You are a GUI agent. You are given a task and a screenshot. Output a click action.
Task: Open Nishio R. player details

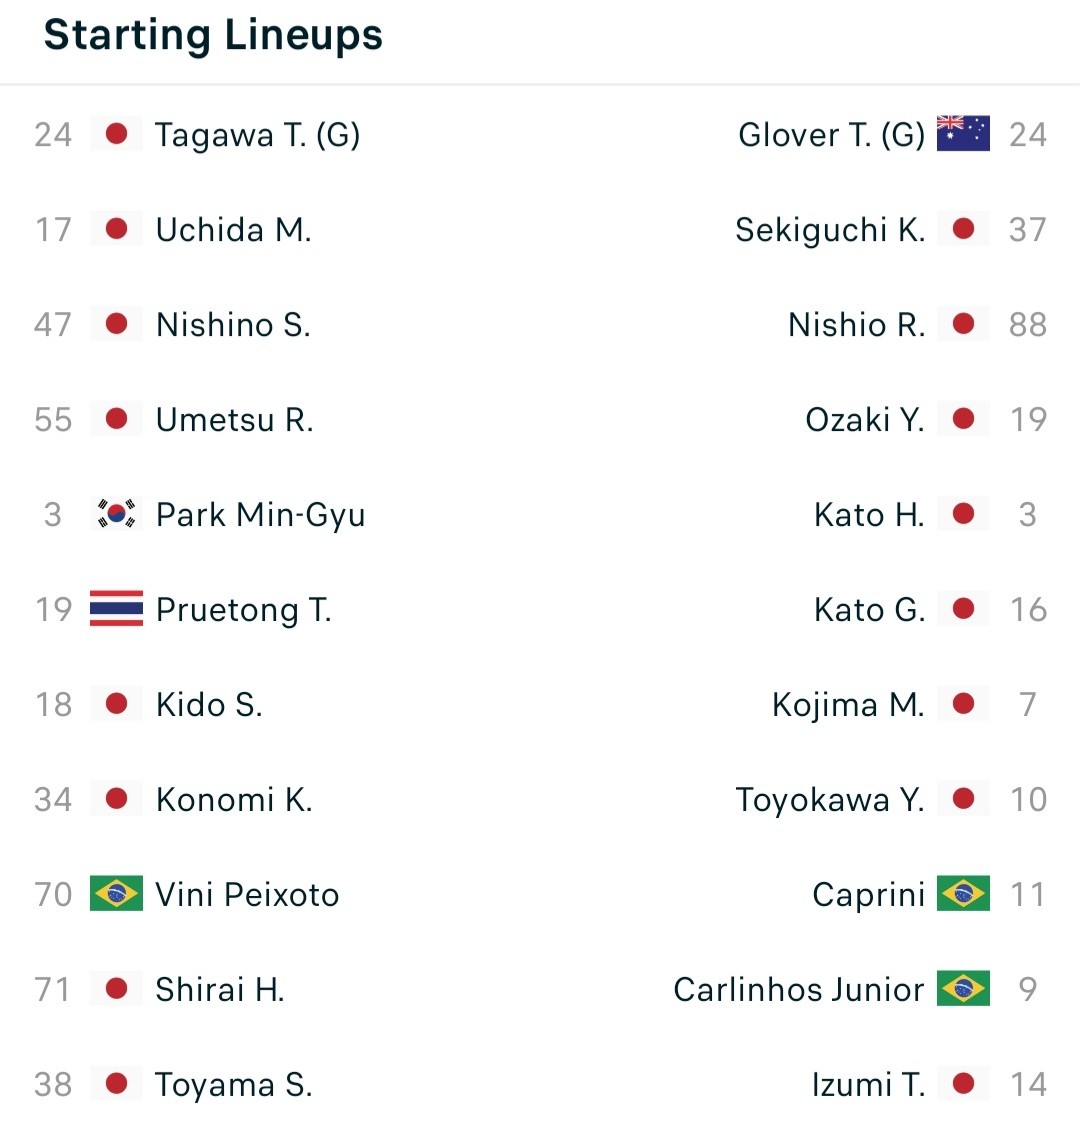856,325
